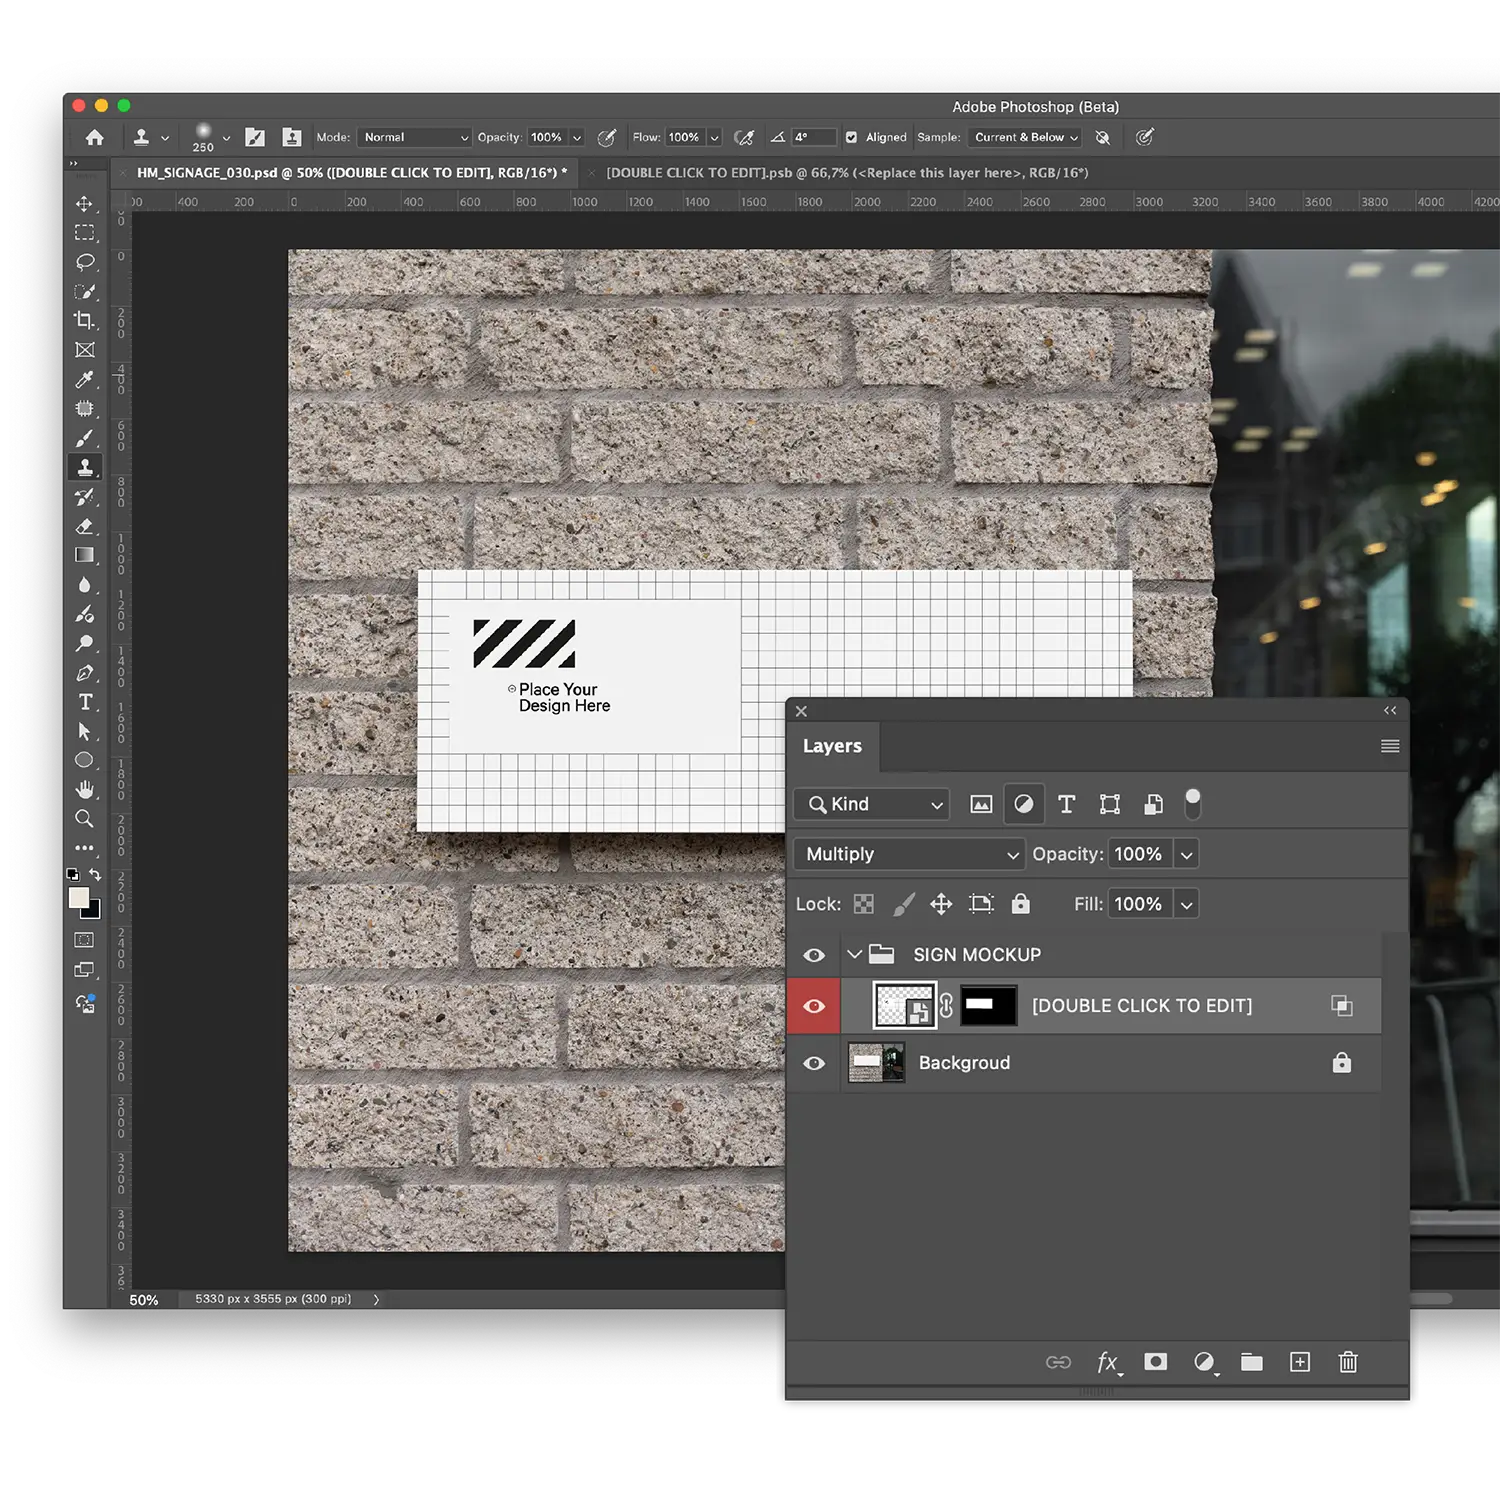Select the [DOUBLE CLICK TO EDIT] layer name
Image resolution: width=1500 pixels, height=1500 pixels.
1141,1006
